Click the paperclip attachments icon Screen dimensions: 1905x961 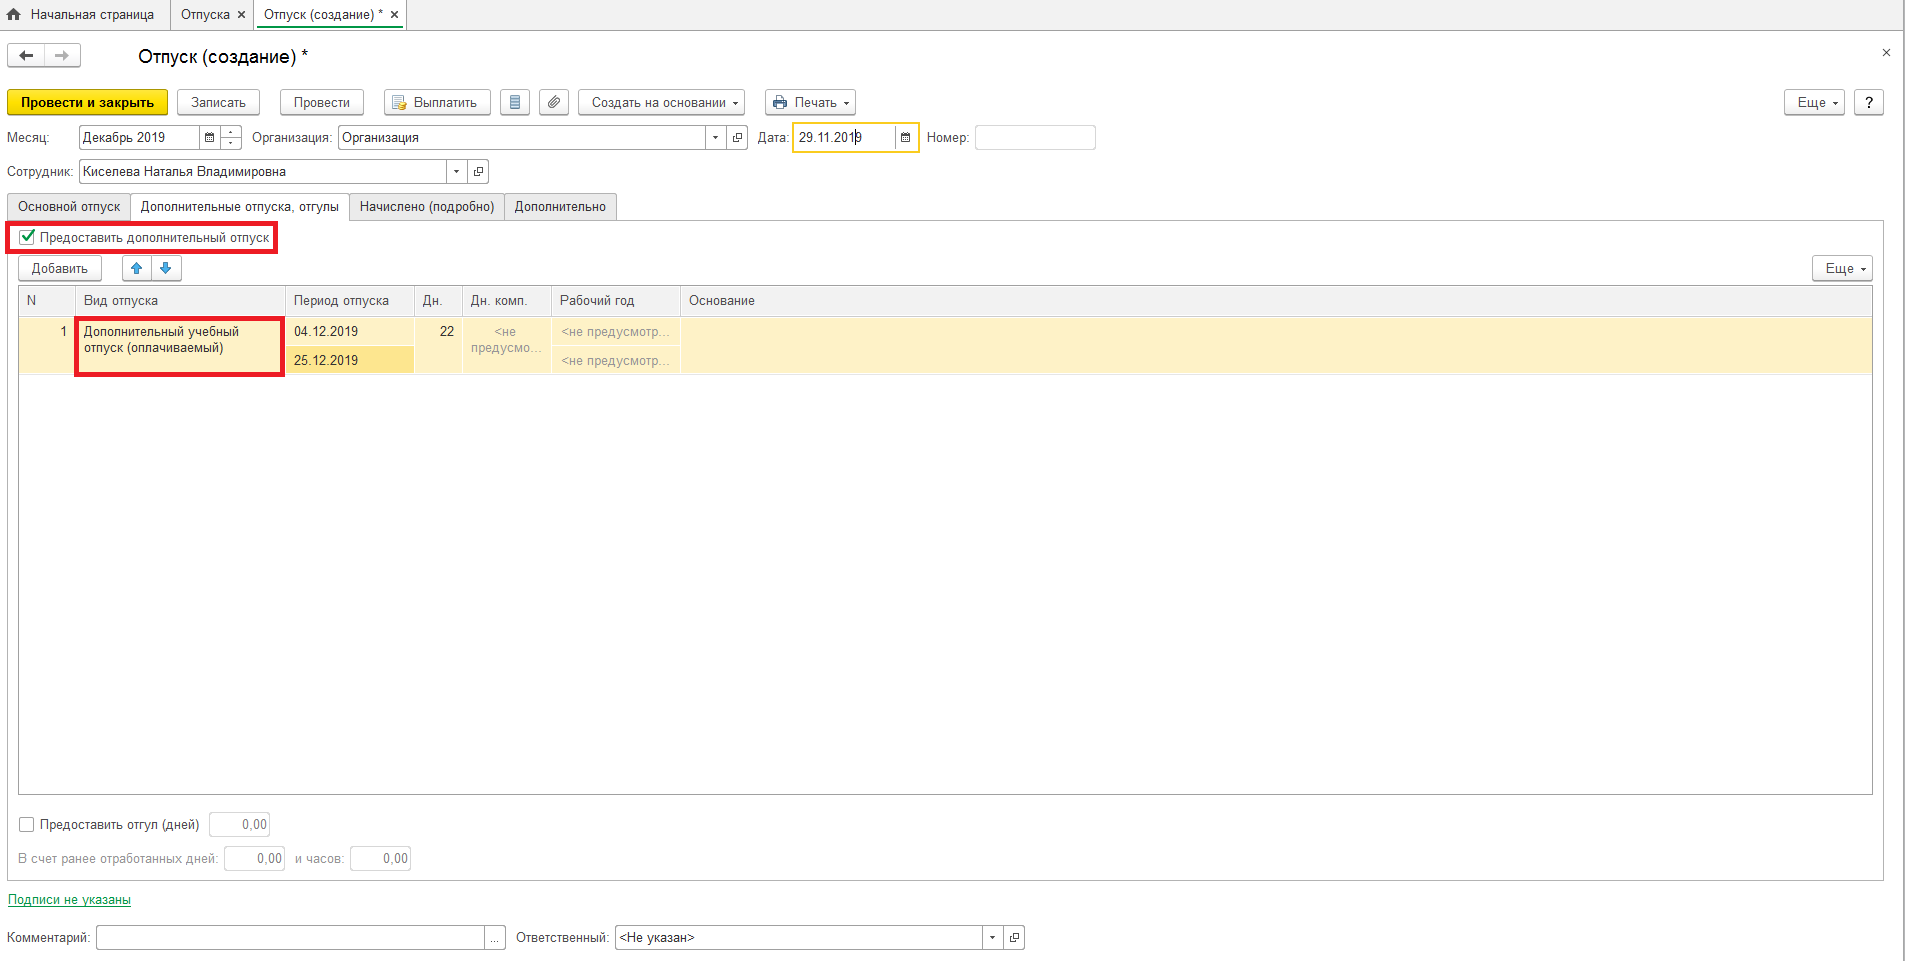pyautogui.click(x=554, y=102)
